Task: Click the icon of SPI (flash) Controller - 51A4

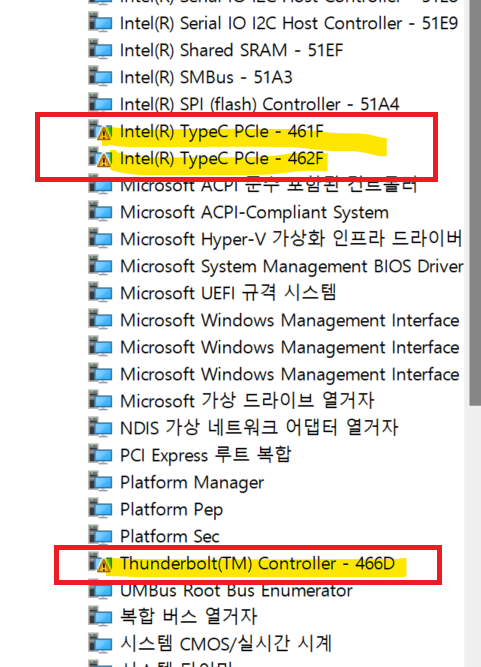Action: tap(100, 104)
